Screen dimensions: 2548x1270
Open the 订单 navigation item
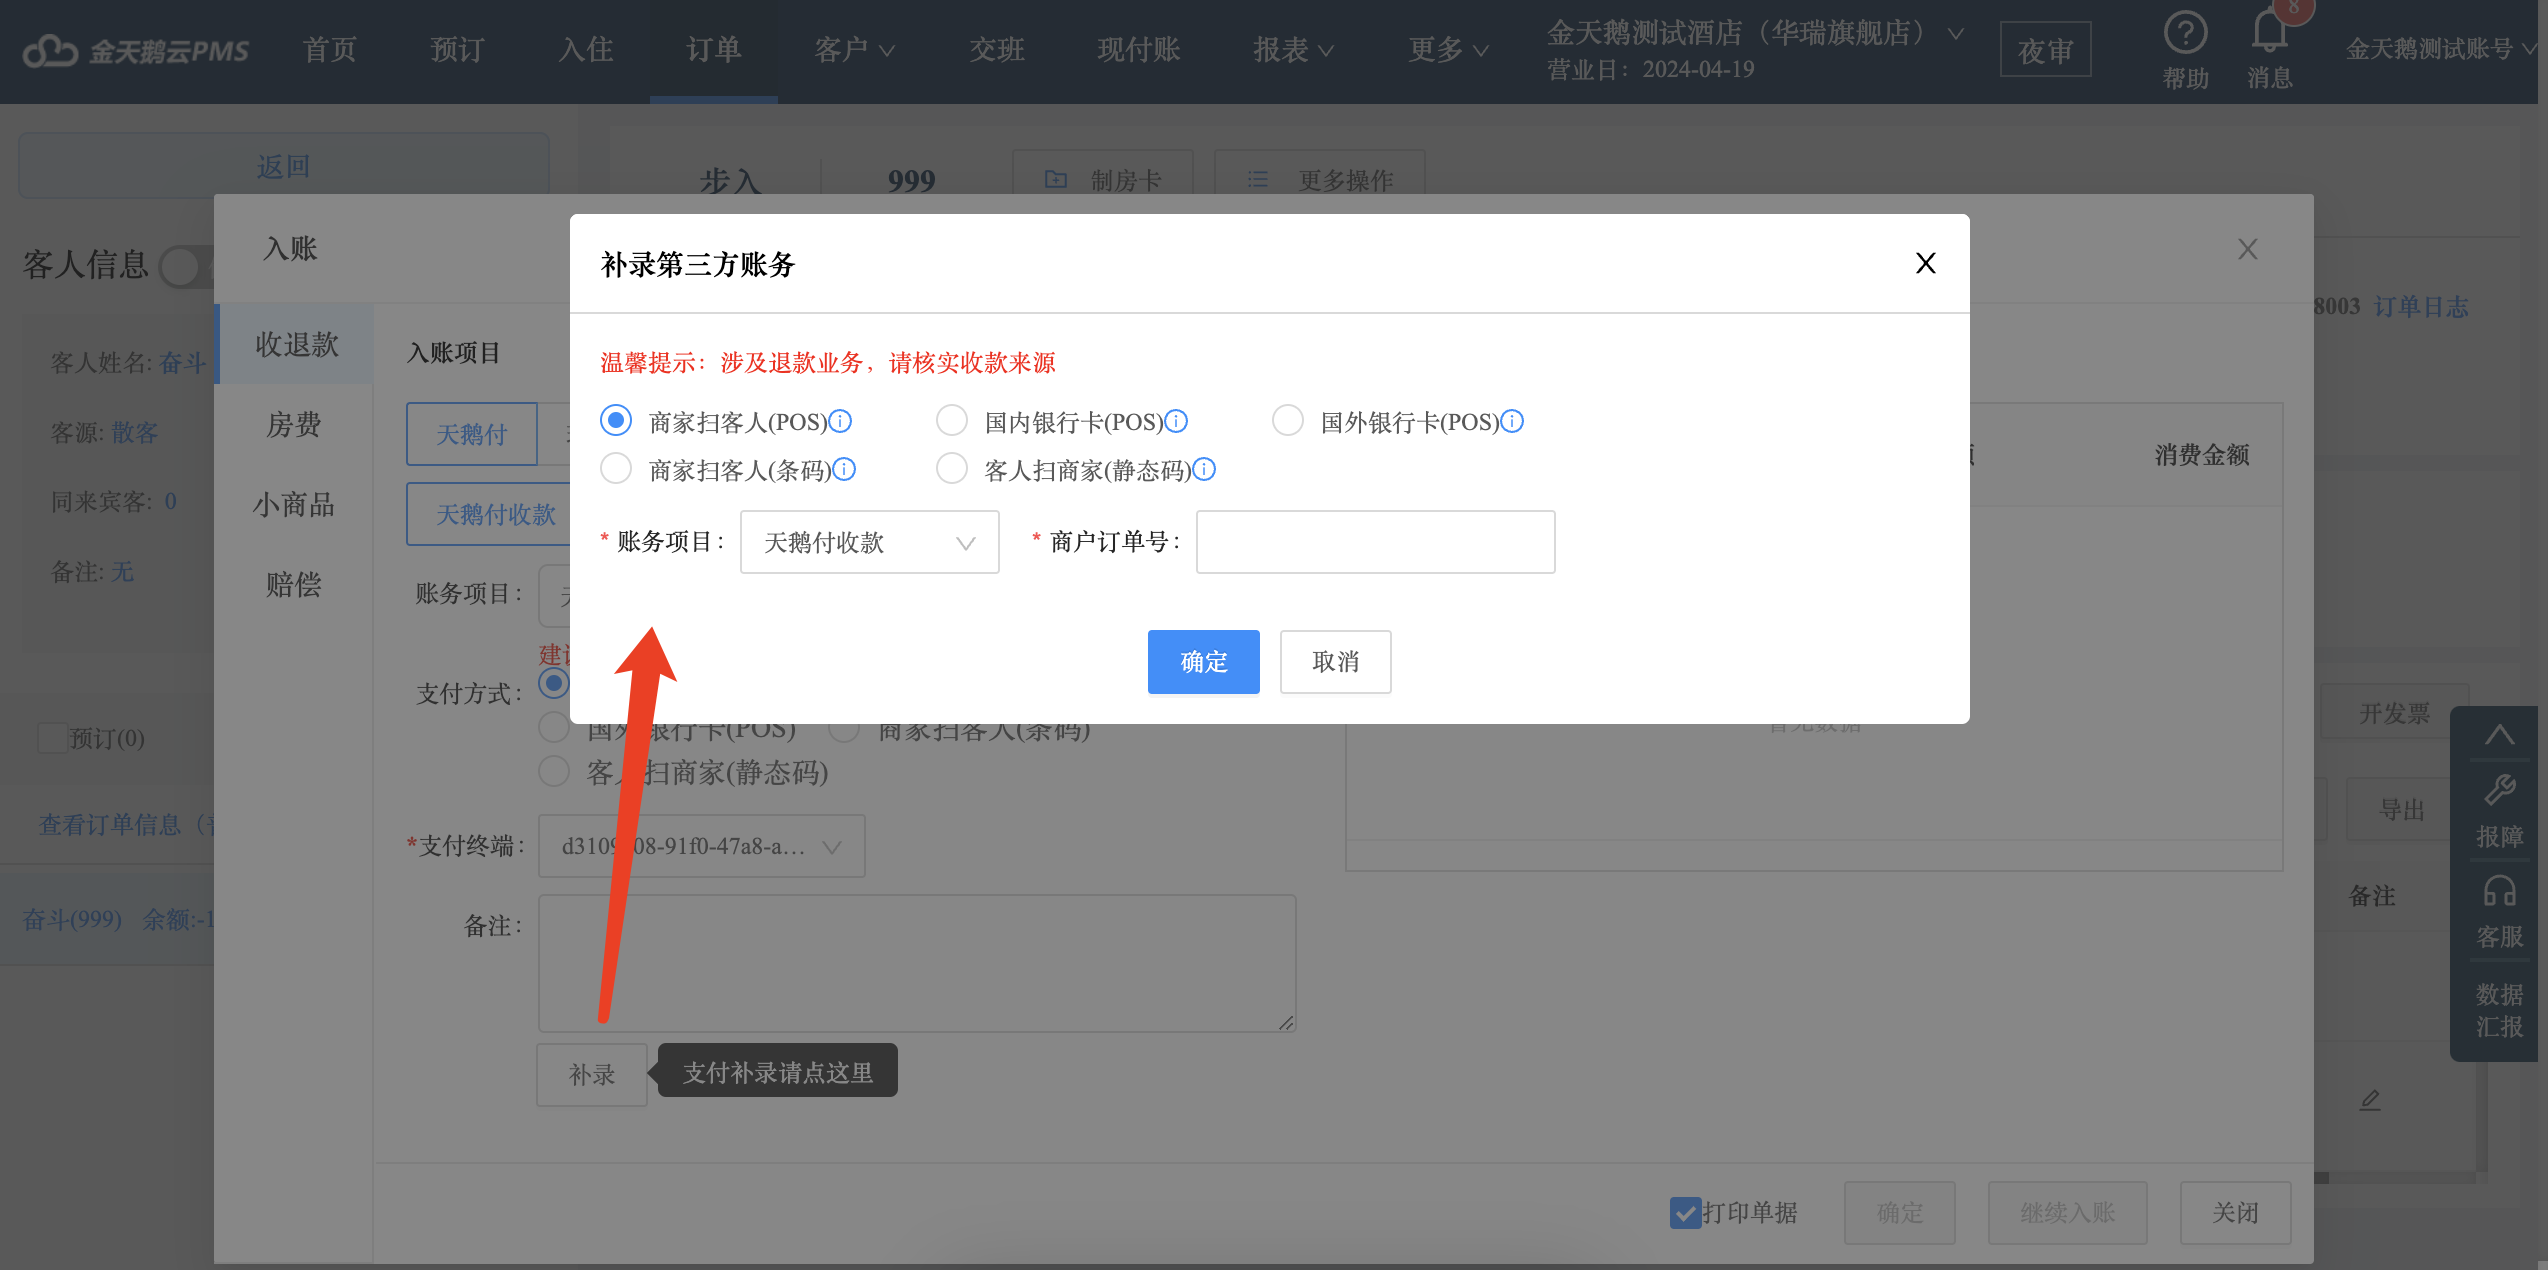tap(714, 50)
